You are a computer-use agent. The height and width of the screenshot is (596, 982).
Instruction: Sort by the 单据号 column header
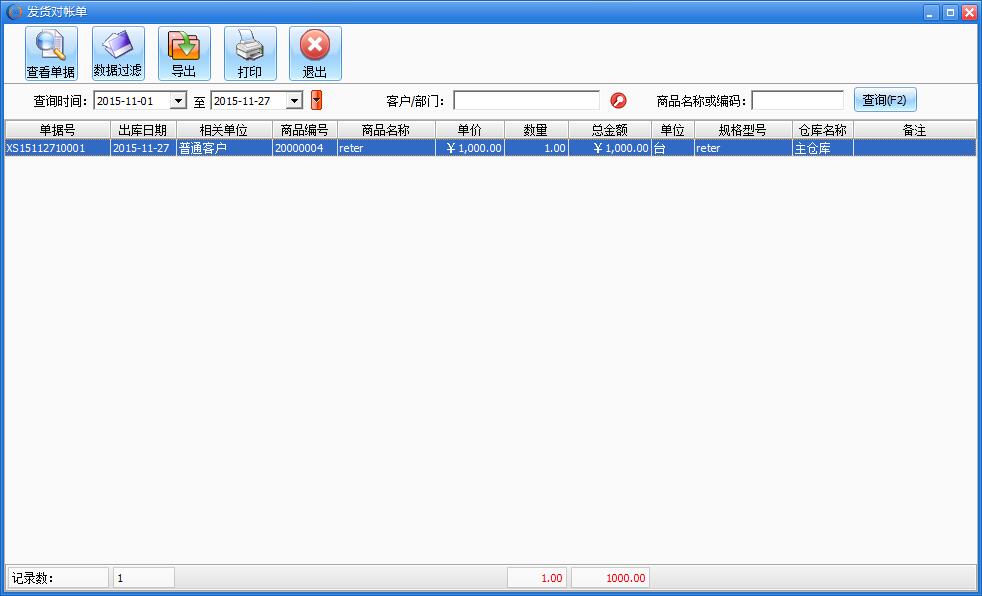click(57, 130)
